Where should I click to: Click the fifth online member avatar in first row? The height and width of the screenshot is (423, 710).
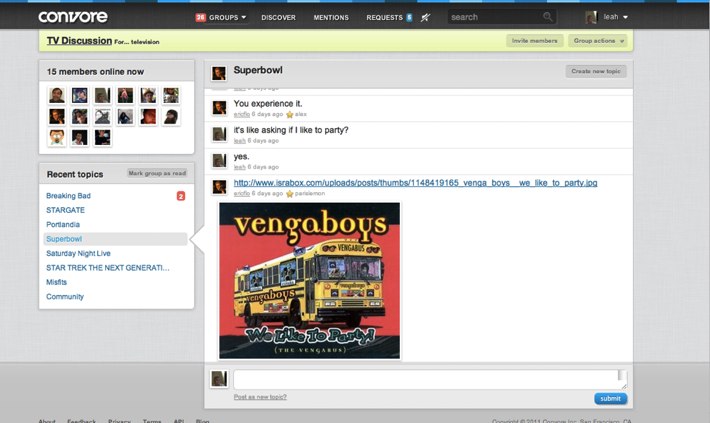point(148,95)
